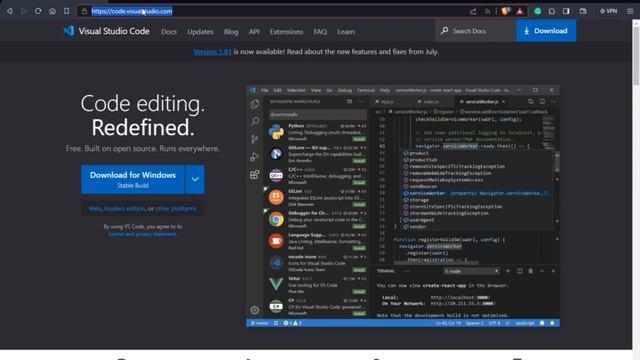
Task: Open the browser hamburger menu
Action: 630,11
